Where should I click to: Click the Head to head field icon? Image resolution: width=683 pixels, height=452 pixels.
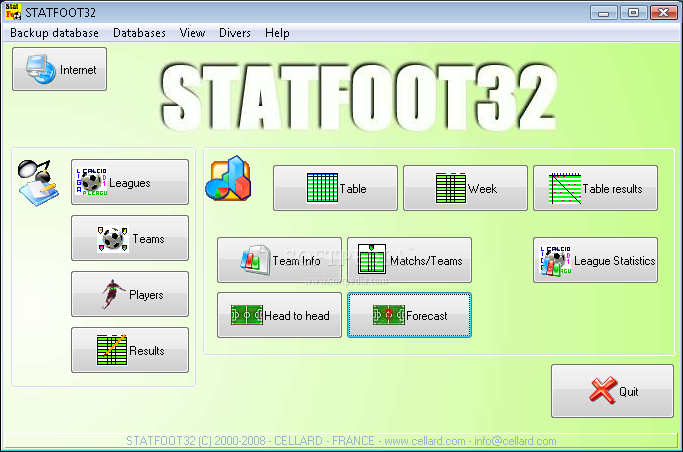pos(247,315)
